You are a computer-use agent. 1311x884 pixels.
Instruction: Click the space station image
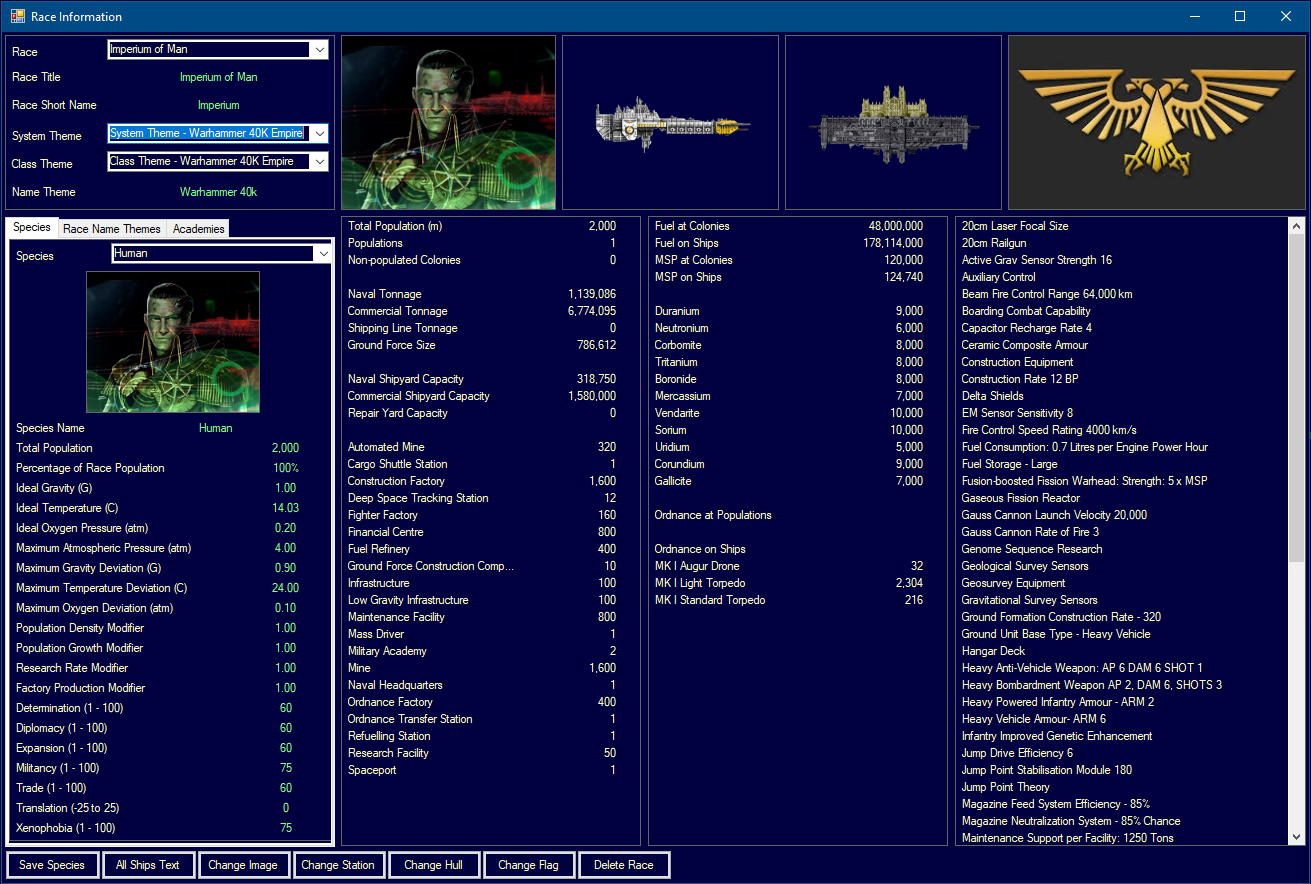coord(894,123)
